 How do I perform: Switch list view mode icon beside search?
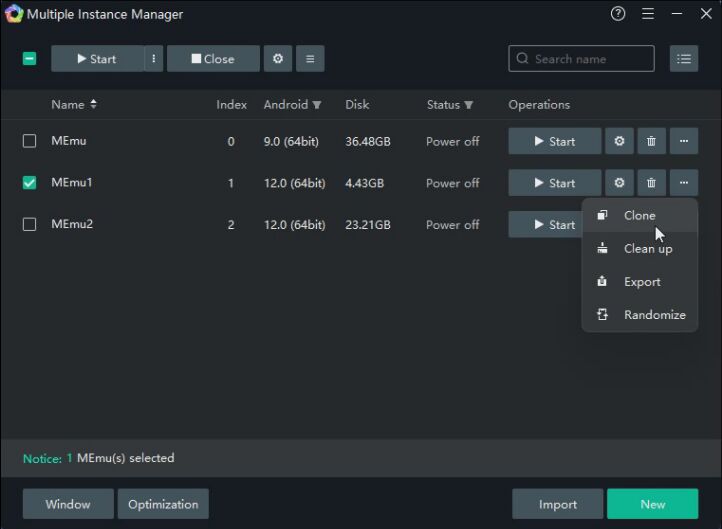684,59
